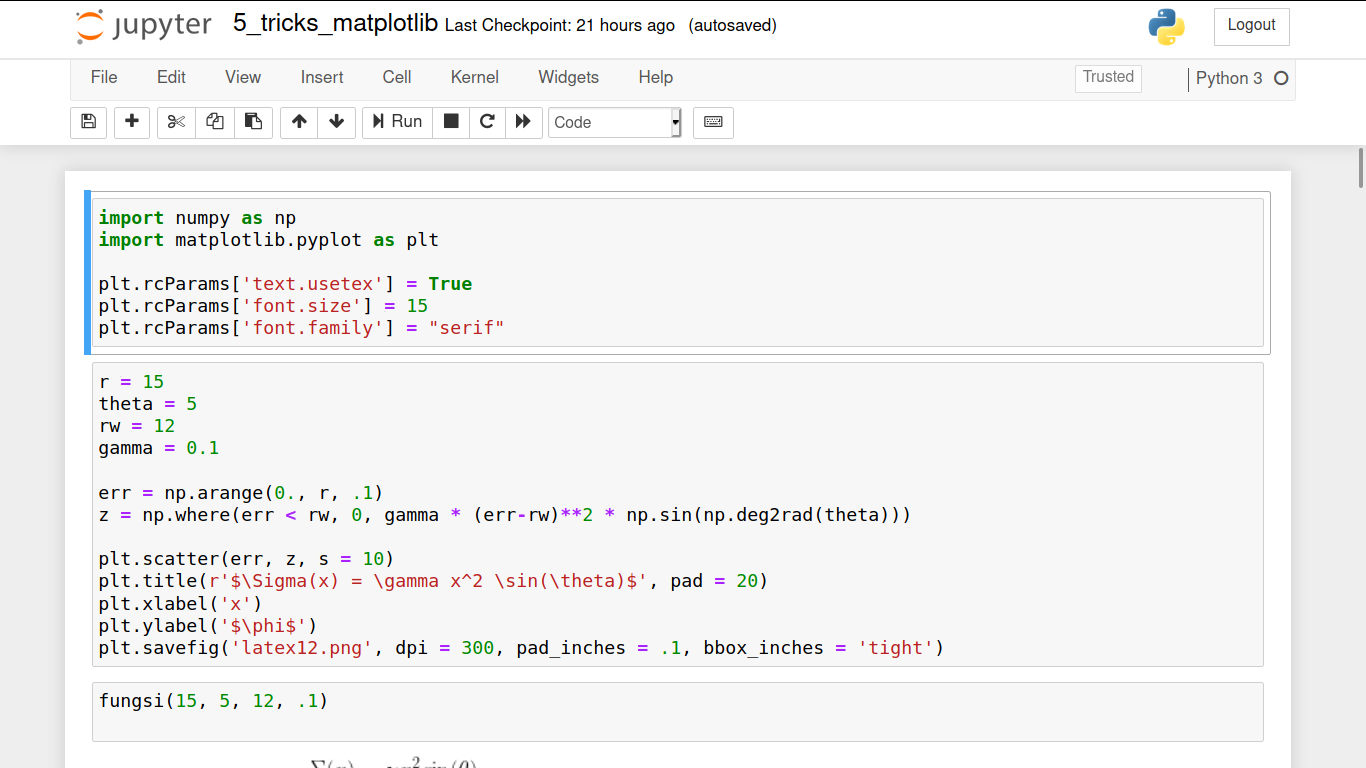Move selected cell up arrow
Screen dimensions: 1366x768
(x=299, y=122)
